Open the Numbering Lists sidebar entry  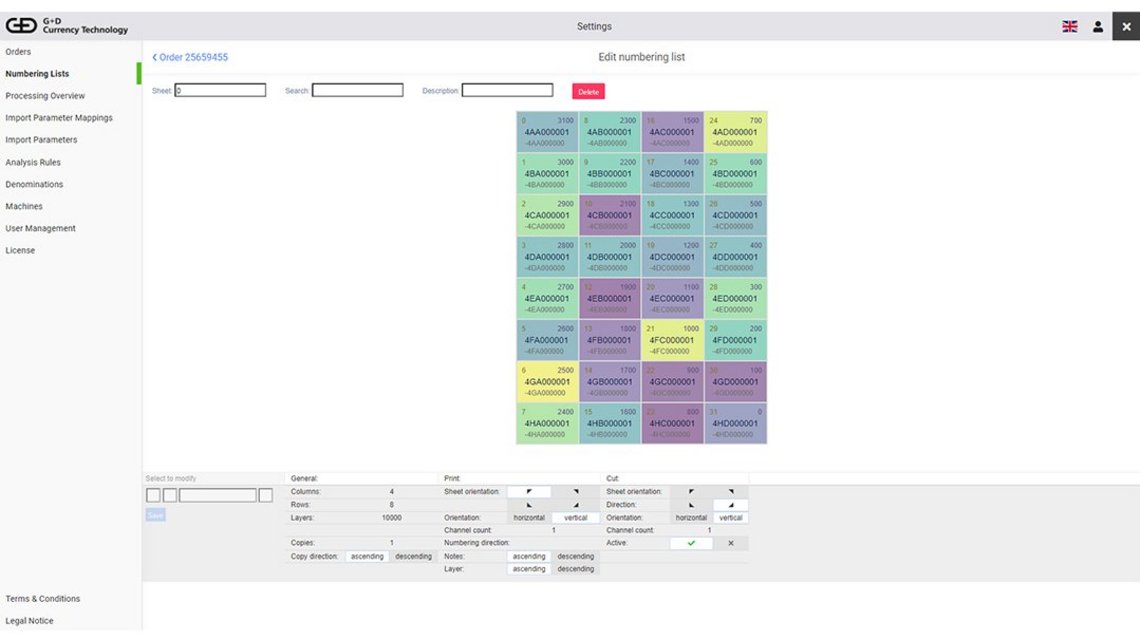pos(40,73)
